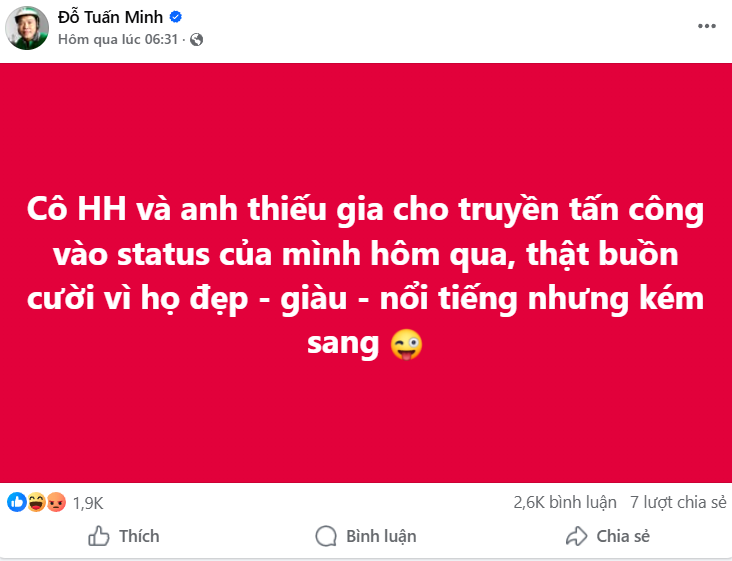This screenshot has width=732, height=561.
Task: View the 7 lượt chia sẻ shares list
Action: 677,502
